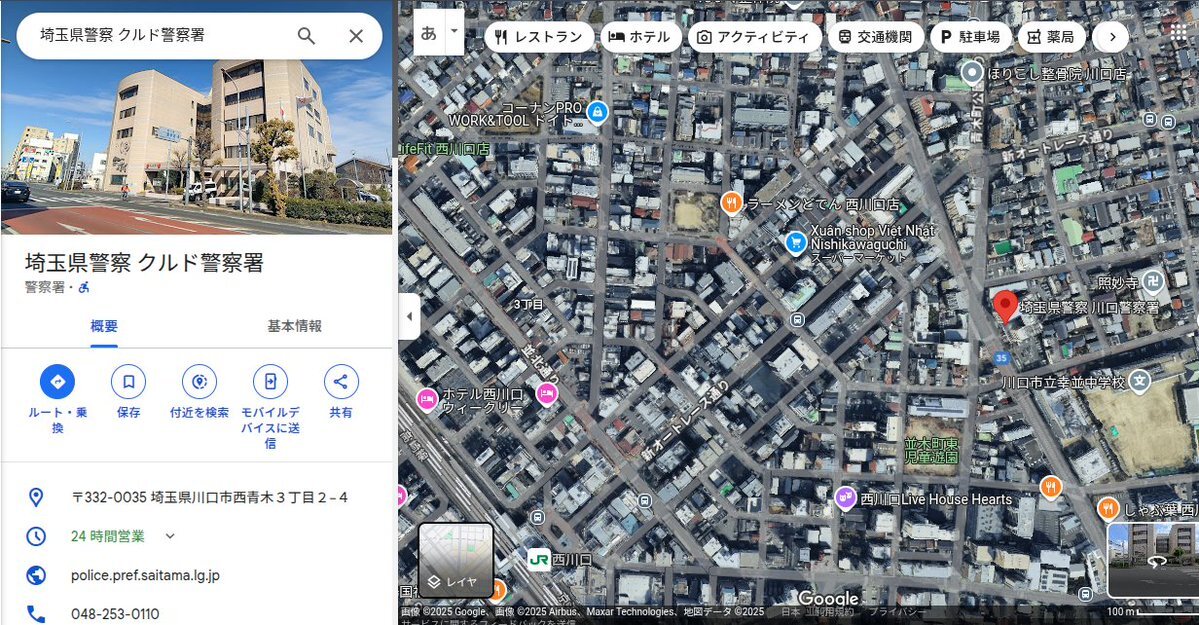
Task: Filter map by レストラン
Action: [x=538, y=37]
